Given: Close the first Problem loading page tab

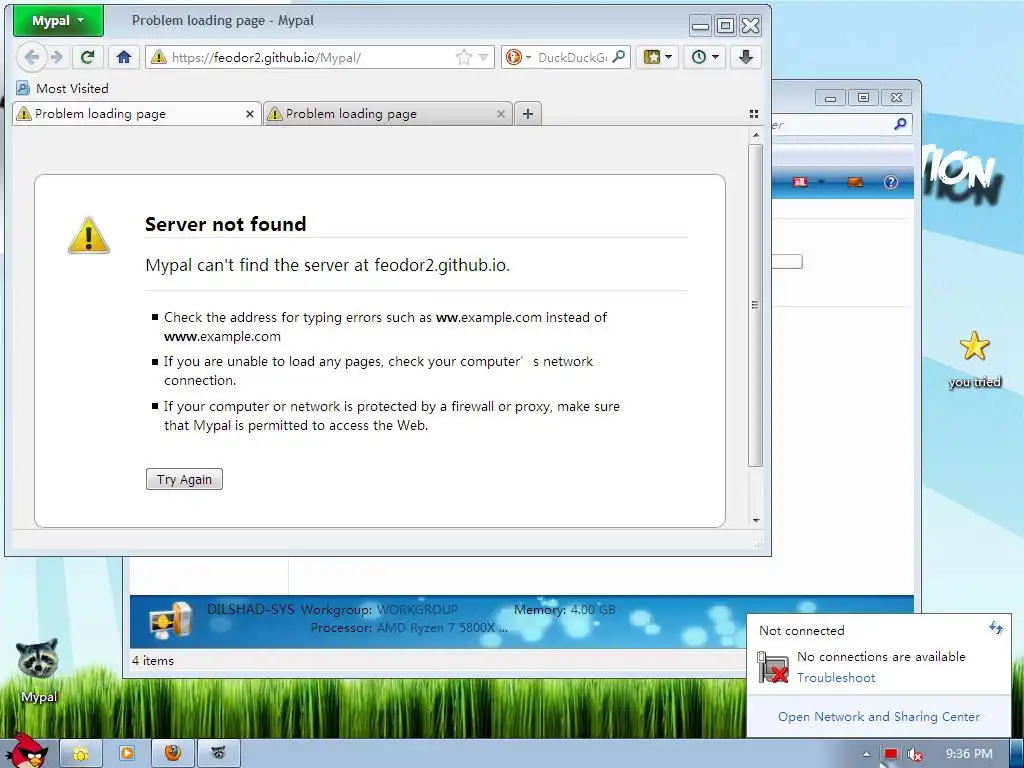Looking at the screenshot, I should (x=249, y=114).
